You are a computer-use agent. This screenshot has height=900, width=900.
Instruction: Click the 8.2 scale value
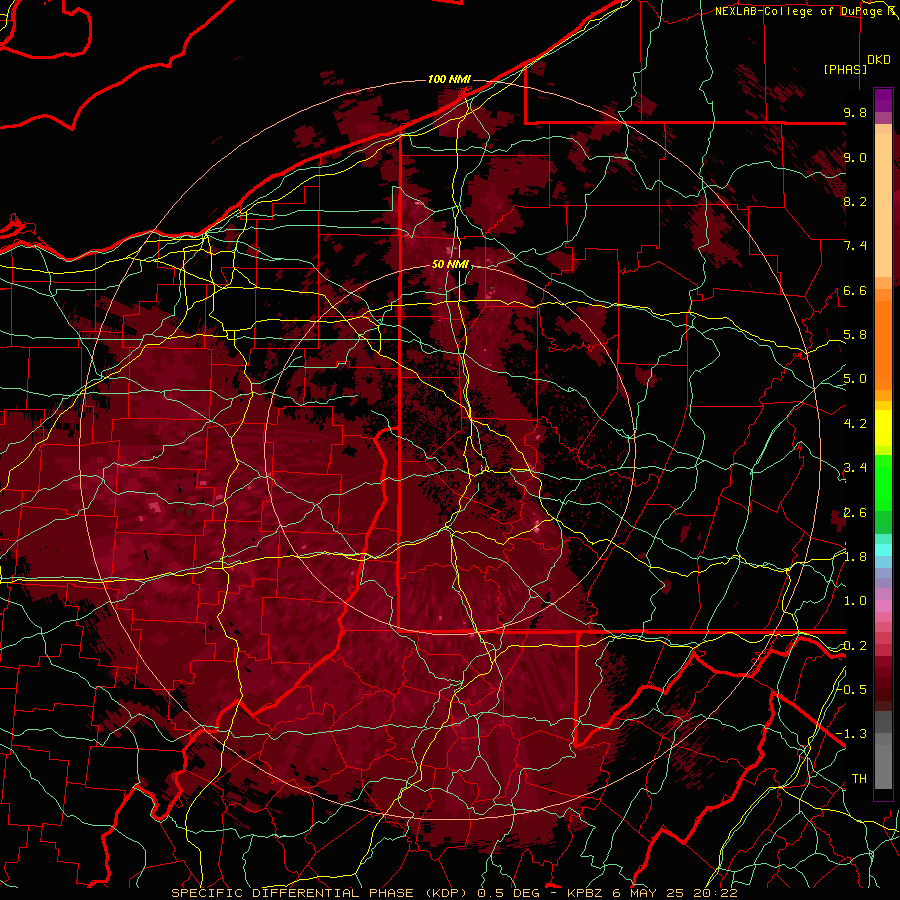(x=855, y=201)
